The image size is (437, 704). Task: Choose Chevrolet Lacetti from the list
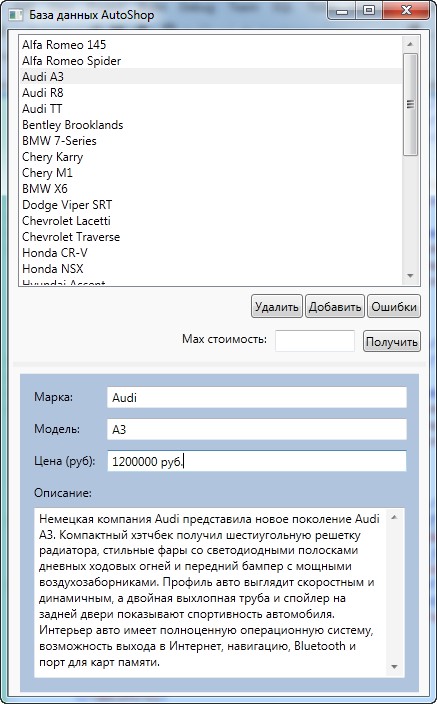[211, 220]
